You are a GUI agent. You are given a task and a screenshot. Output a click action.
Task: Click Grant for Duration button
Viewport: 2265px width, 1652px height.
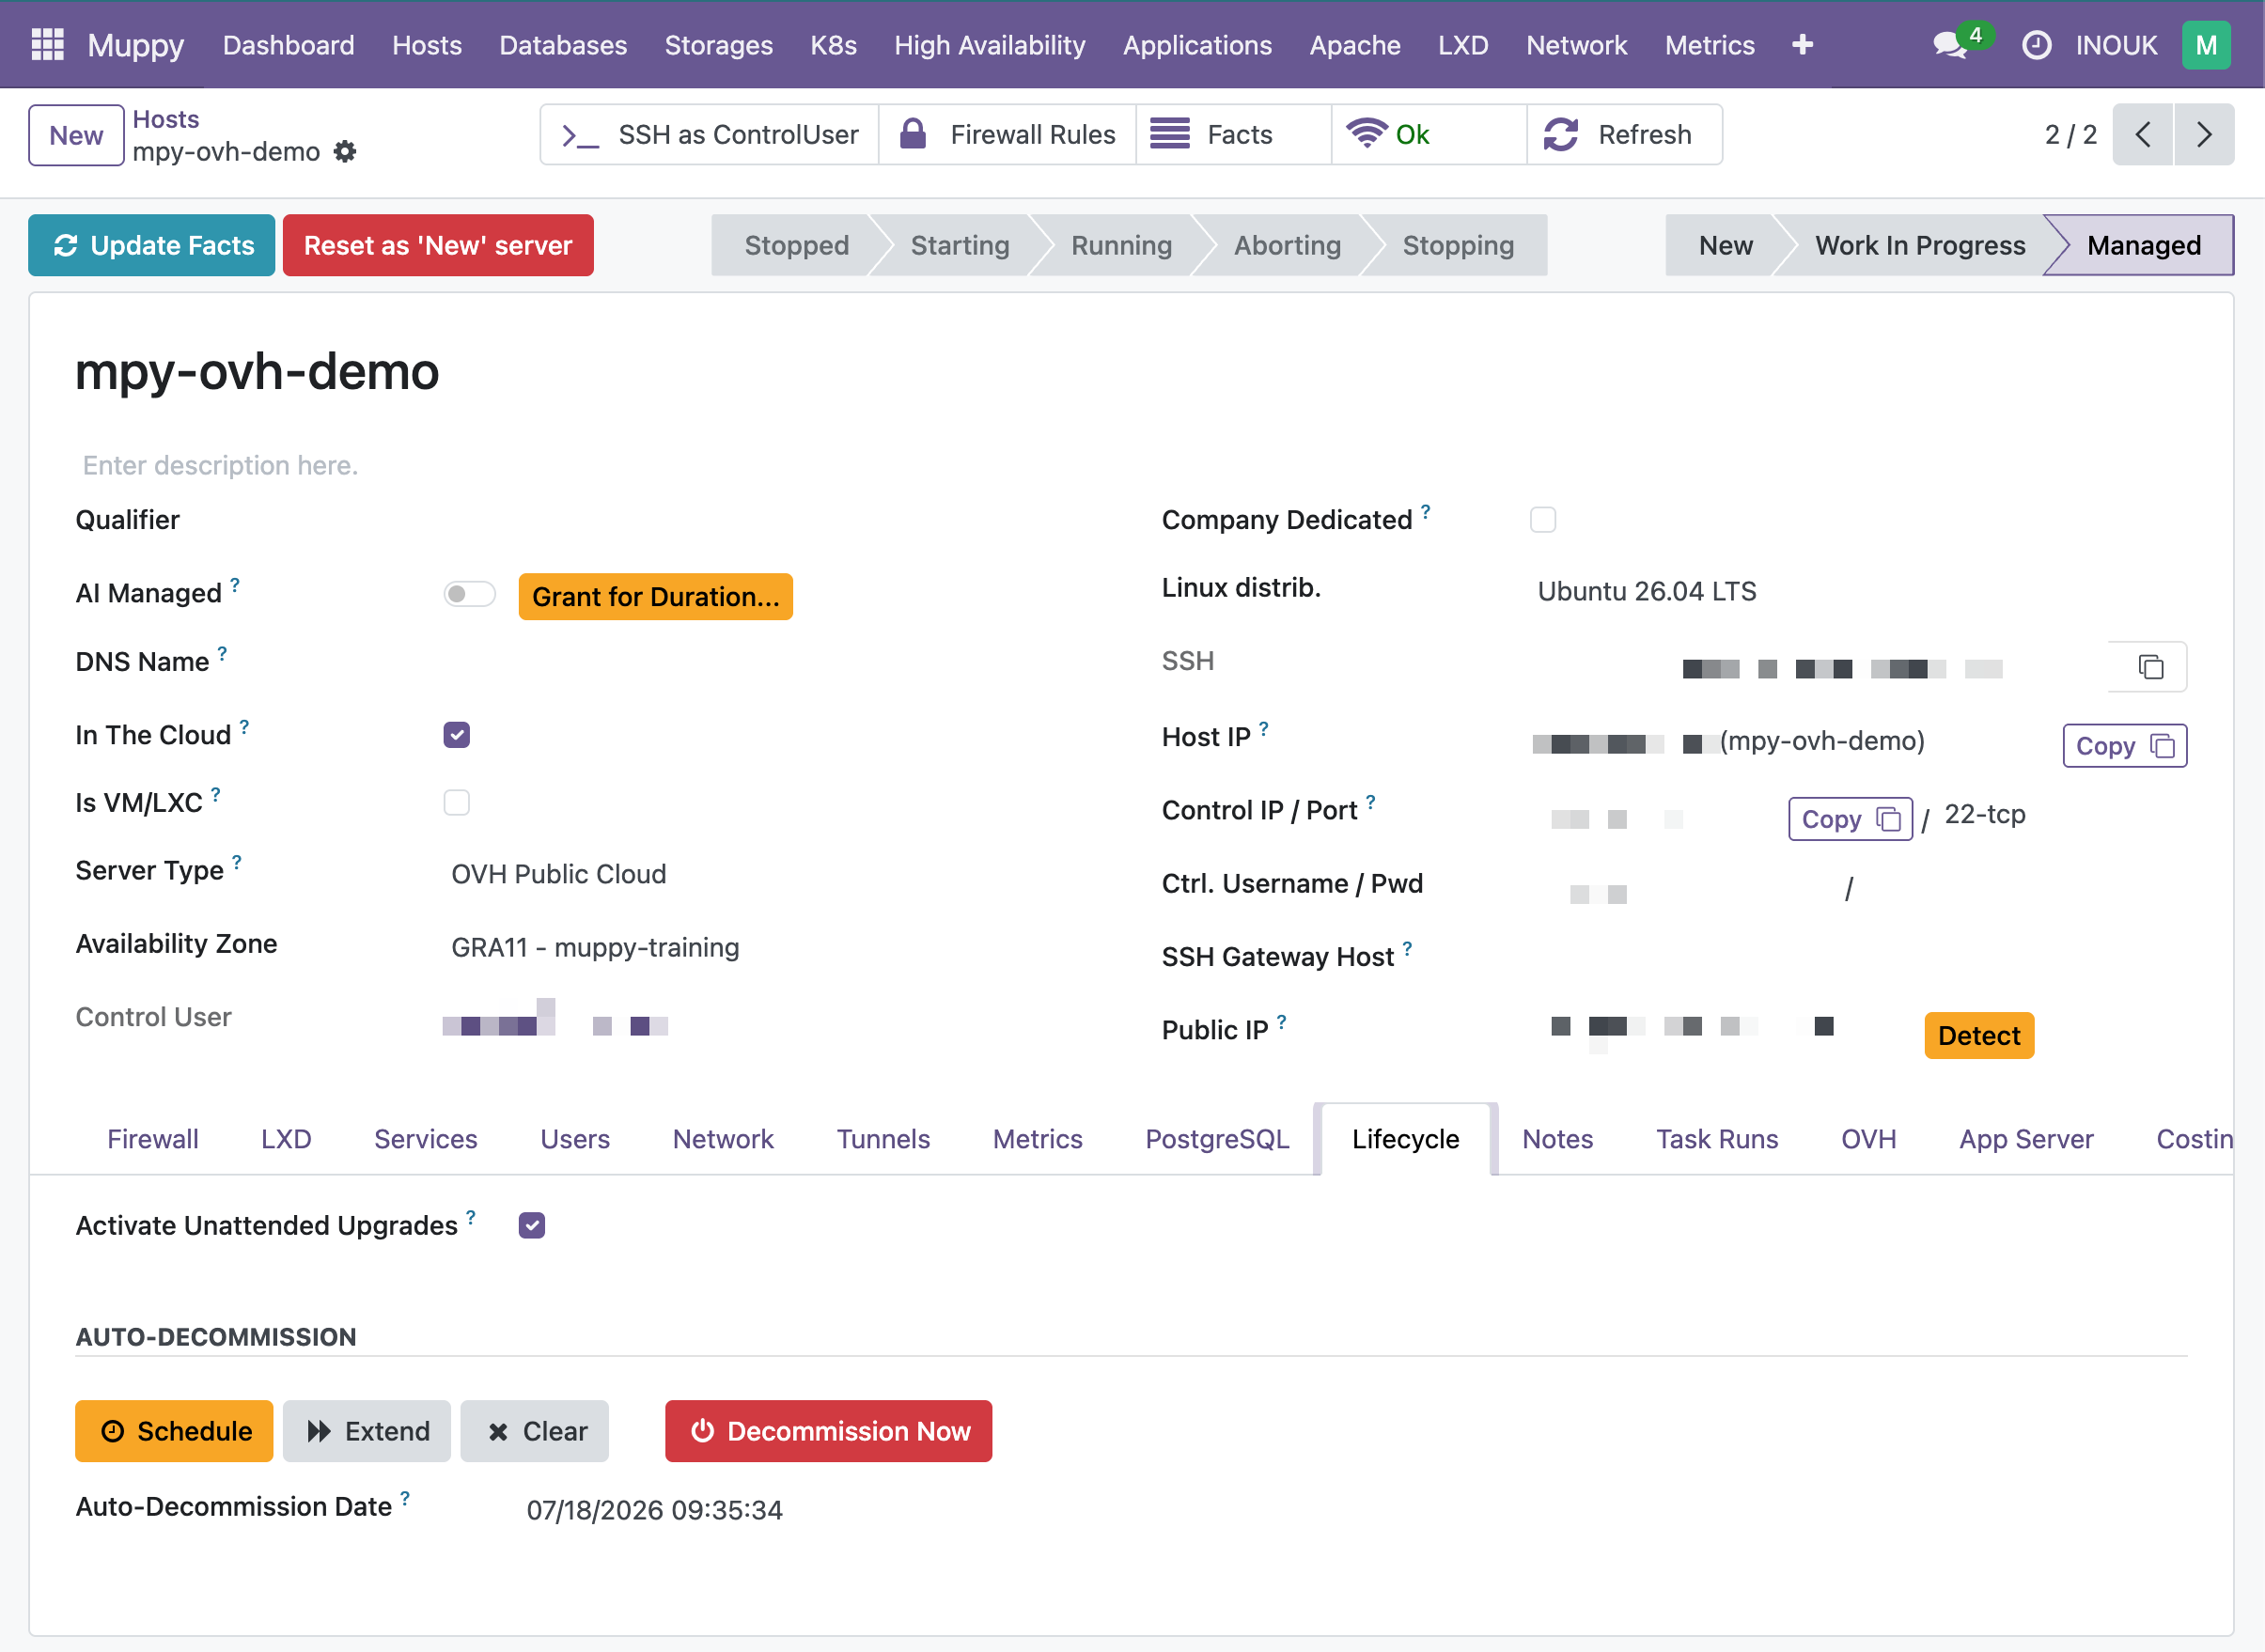point(656,597)
